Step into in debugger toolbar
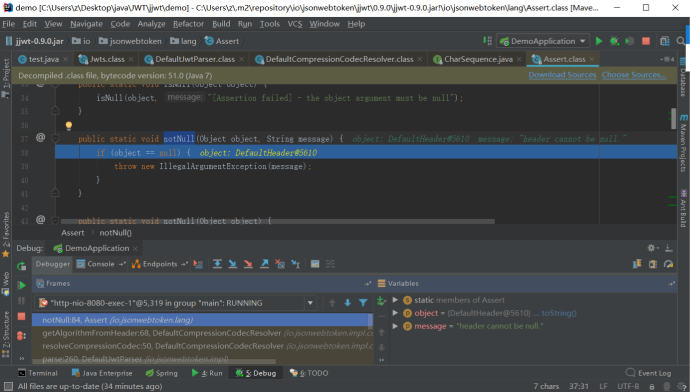The height and width of the screenshot is (392, 690). coord(233,264)
